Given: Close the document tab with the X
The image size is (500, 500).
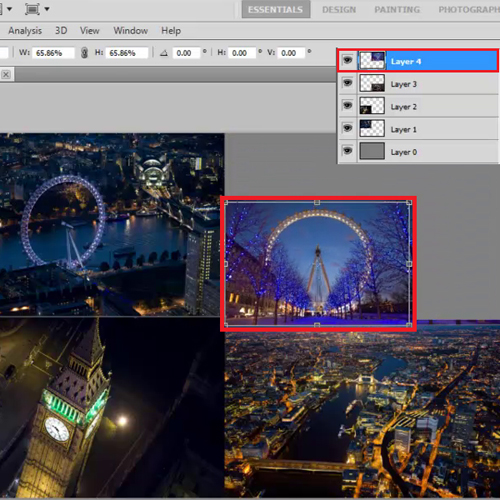Looking at the screenshot, I should (6, 75).
